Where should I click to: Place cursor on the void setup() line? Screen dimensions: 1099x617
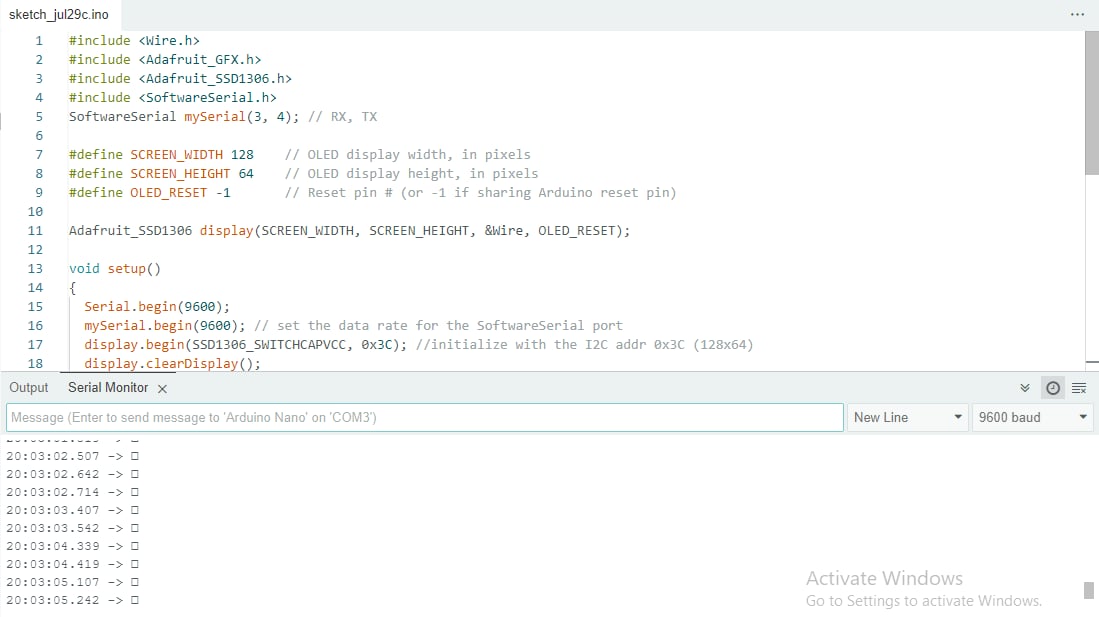click(115, 268)
